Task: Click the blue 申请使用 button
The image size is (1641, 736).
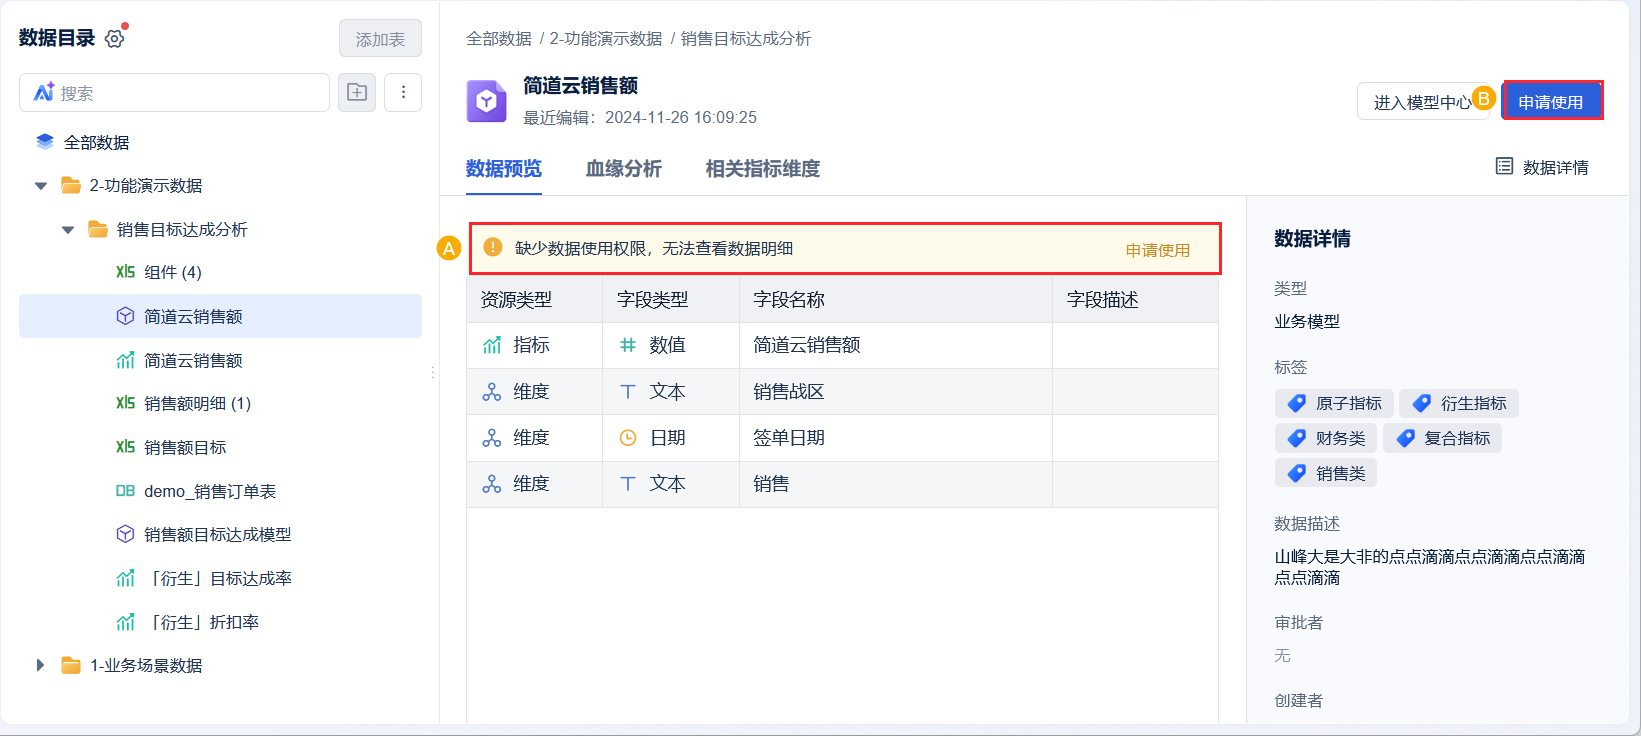Action: 1551,101
